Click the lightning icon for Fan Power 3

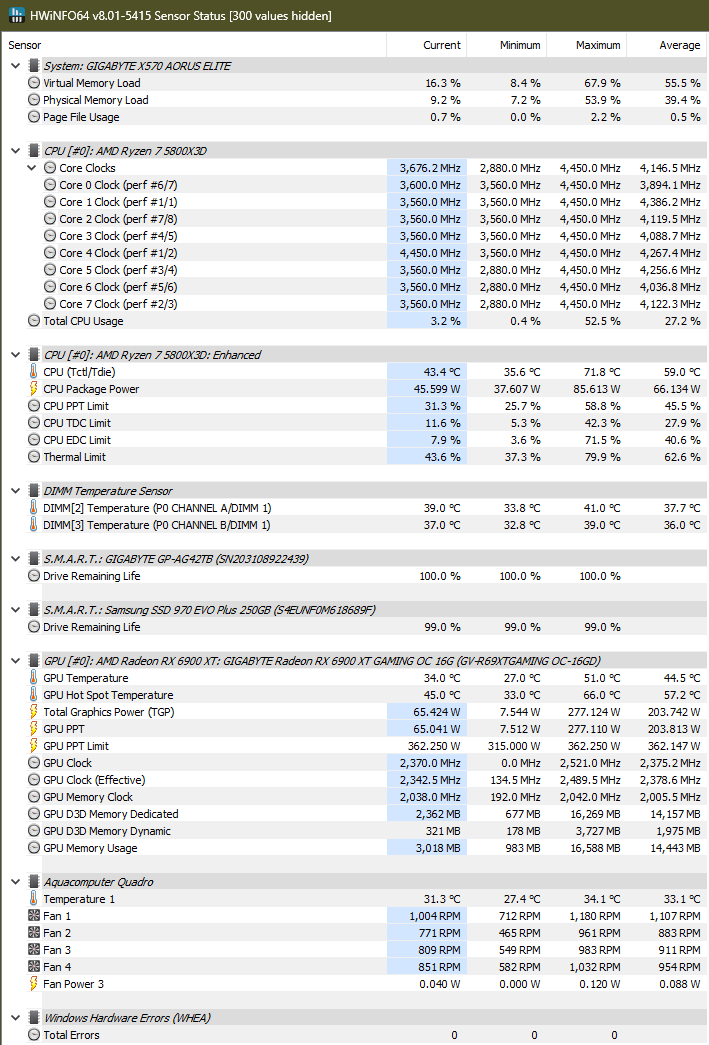click(34, 984)
